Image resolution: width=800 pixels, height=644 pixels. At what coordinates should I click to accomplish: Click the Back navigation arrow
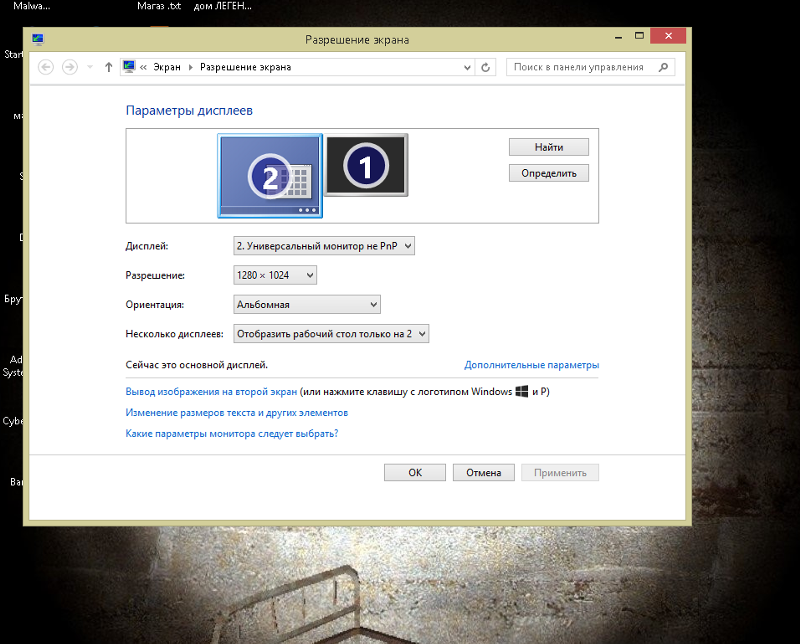[45, 67]
